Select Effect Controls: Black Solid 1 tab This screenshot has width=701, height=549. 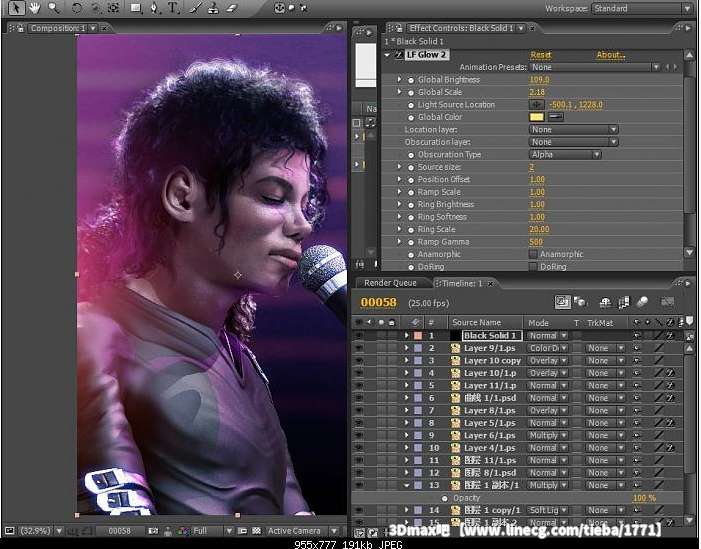[461, 28]
